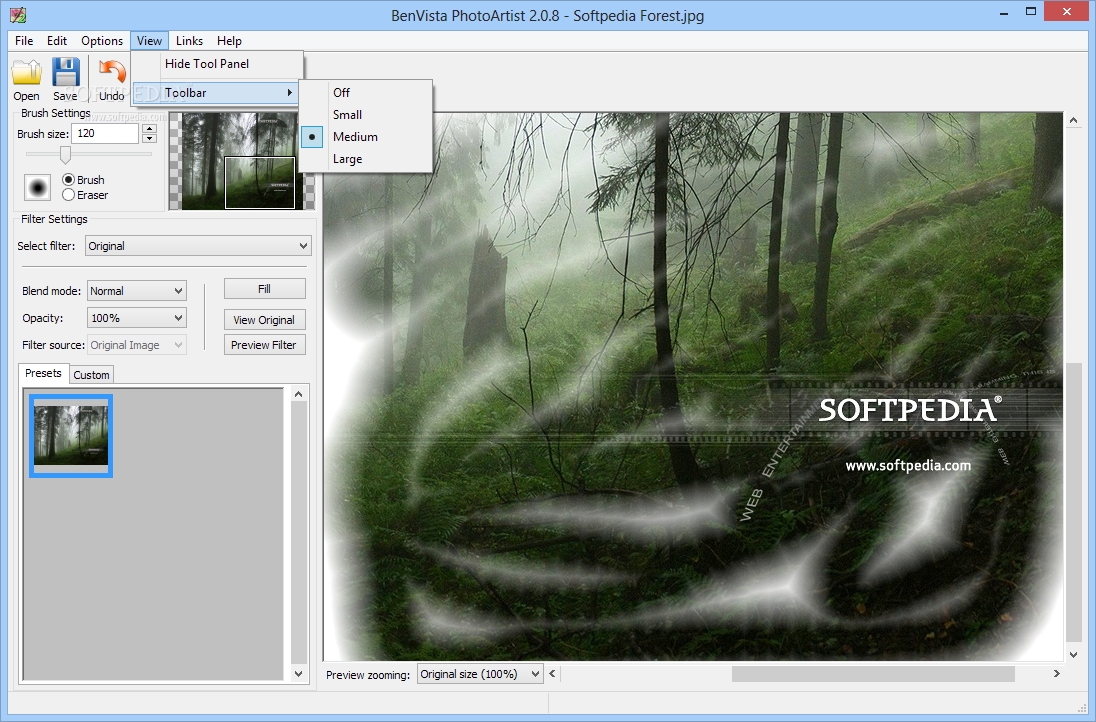Click presets list scroll down arrow
1096x722 pixels.
pyautogui.click(x=298, y=674)
